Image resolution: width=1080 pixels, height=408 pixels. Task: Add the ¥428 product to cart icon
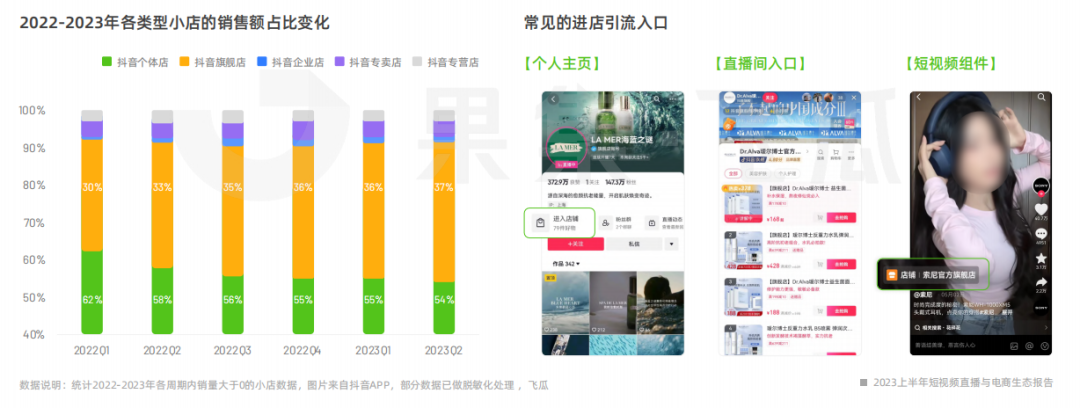(x=820, y=264)
